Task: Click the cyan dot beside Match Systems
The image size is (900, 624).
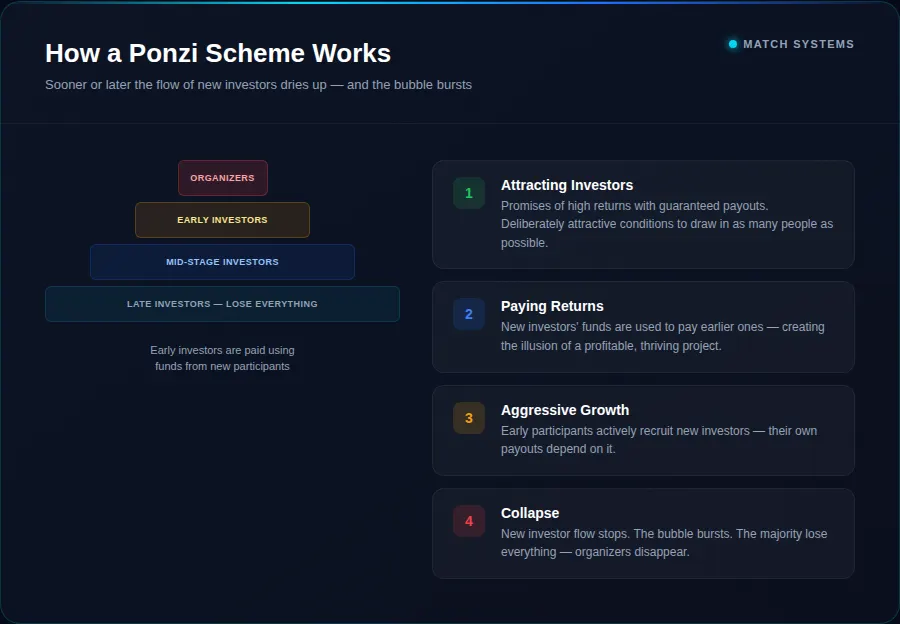Action: [733, 44]
